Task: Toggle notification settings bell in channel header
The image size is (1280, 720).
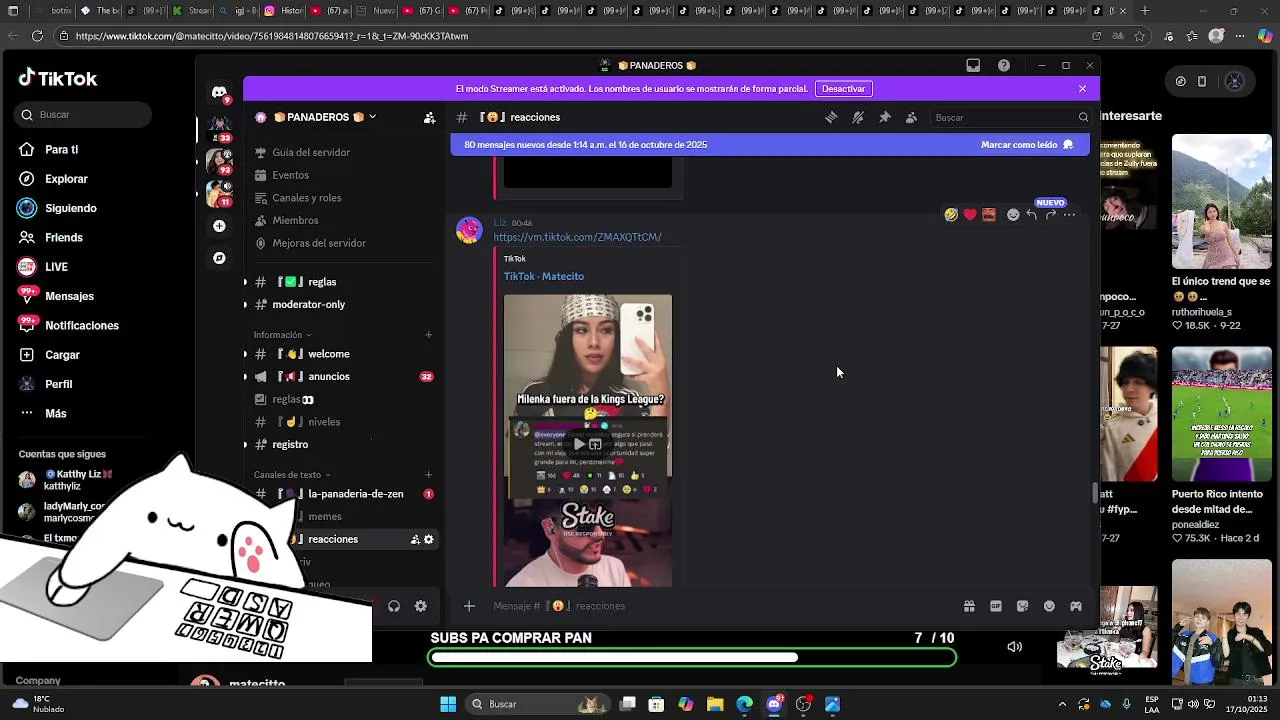Action: 858,117
